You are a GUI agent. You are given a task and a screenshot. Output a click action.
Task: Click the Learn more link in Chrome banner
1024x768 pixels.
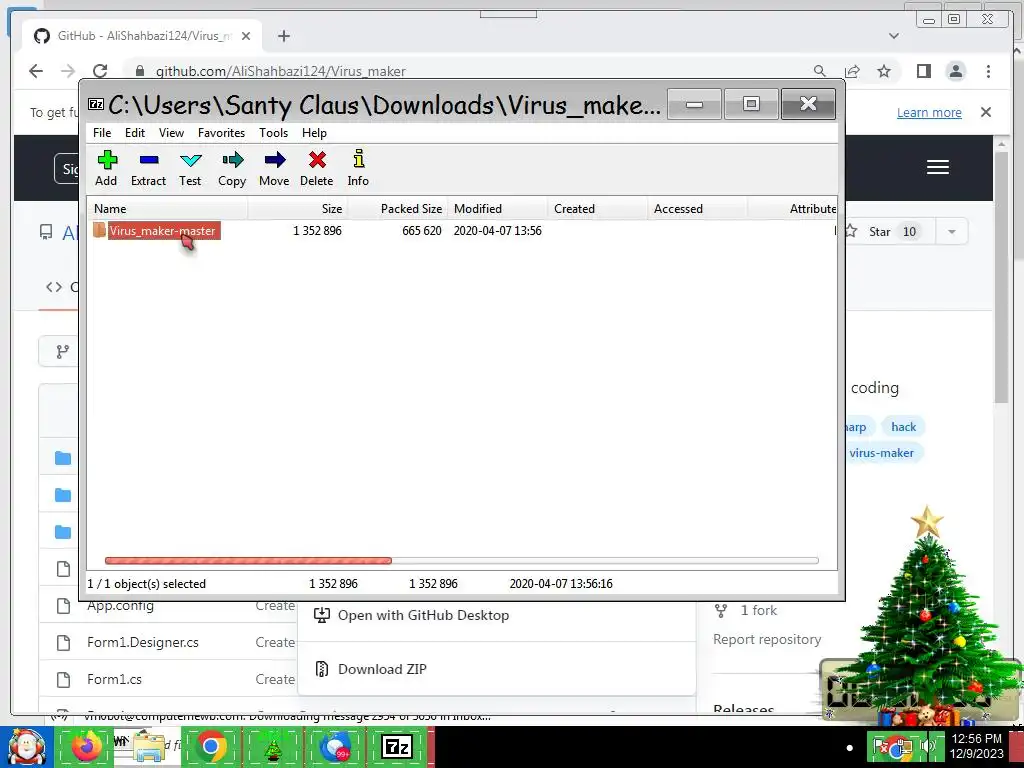point(929,112)
